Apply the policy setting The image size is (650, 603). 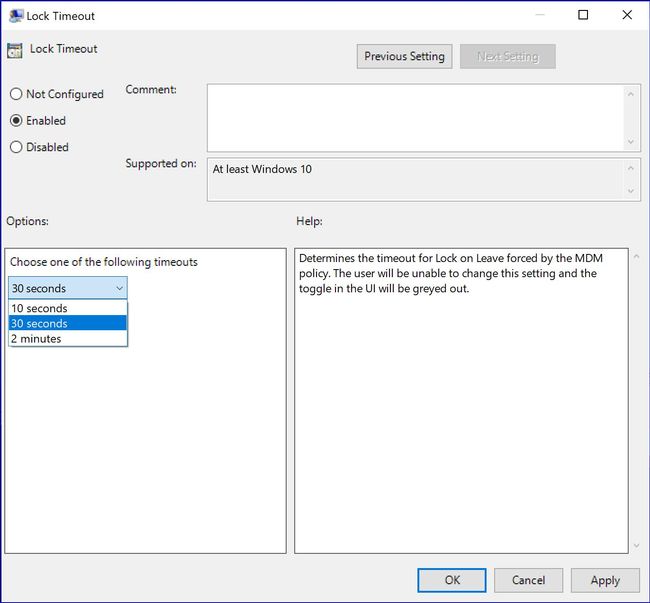pos(605,580)
